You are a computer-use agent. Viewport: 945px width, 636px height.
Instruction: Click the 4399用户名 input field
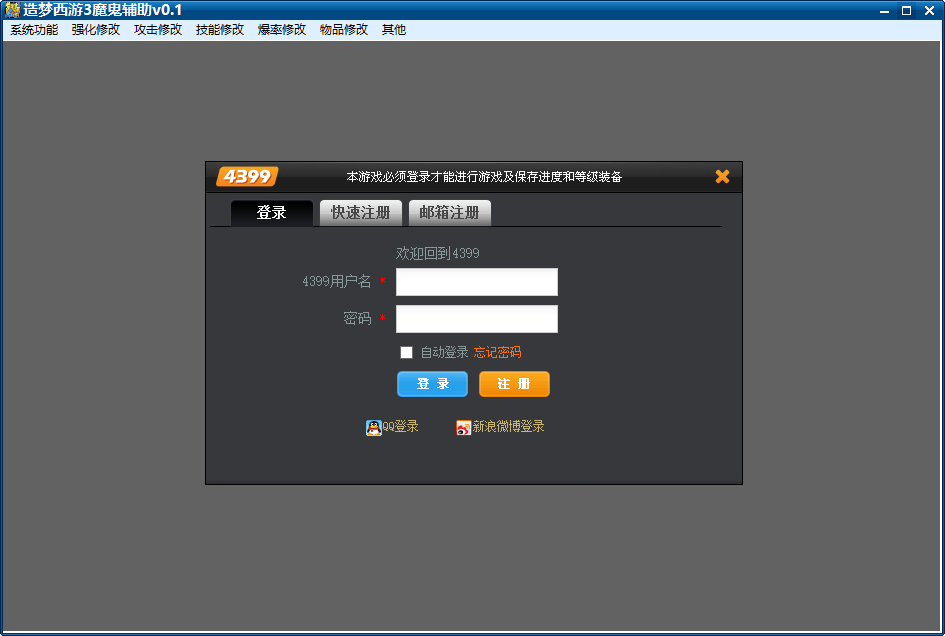click(477, 282)
